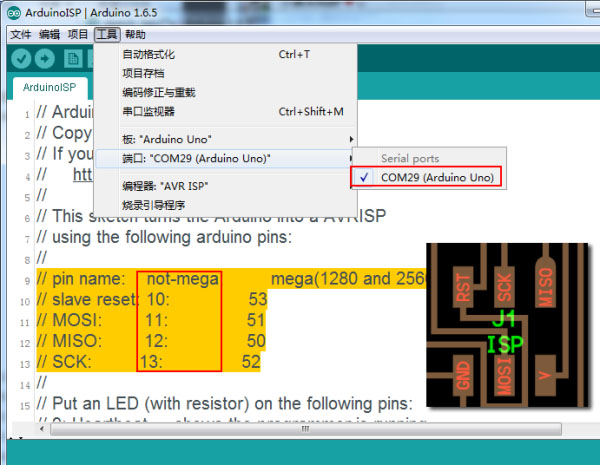
Task: Click the underlined htt link on line 4
Action: point(83,175)
